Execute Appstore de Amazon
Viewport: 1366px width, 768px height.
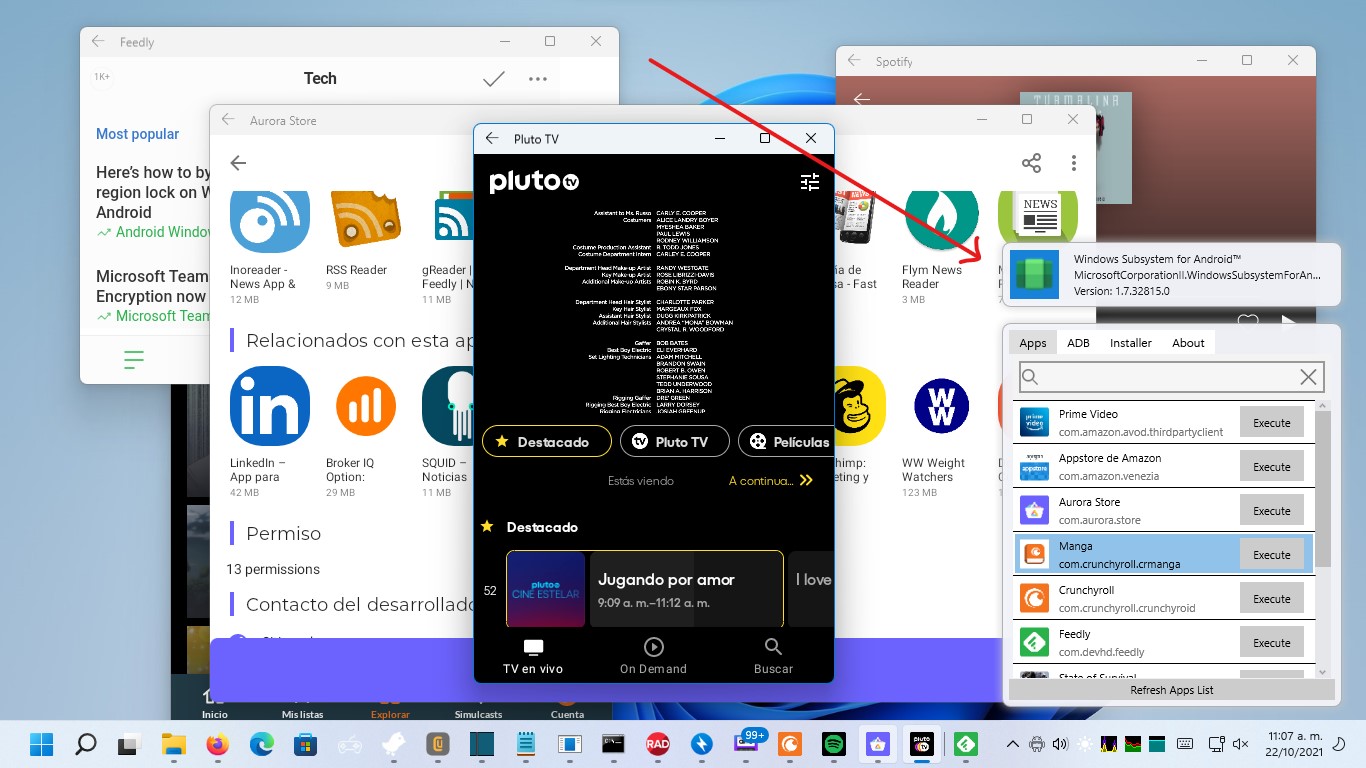[x=1272, y=467]
